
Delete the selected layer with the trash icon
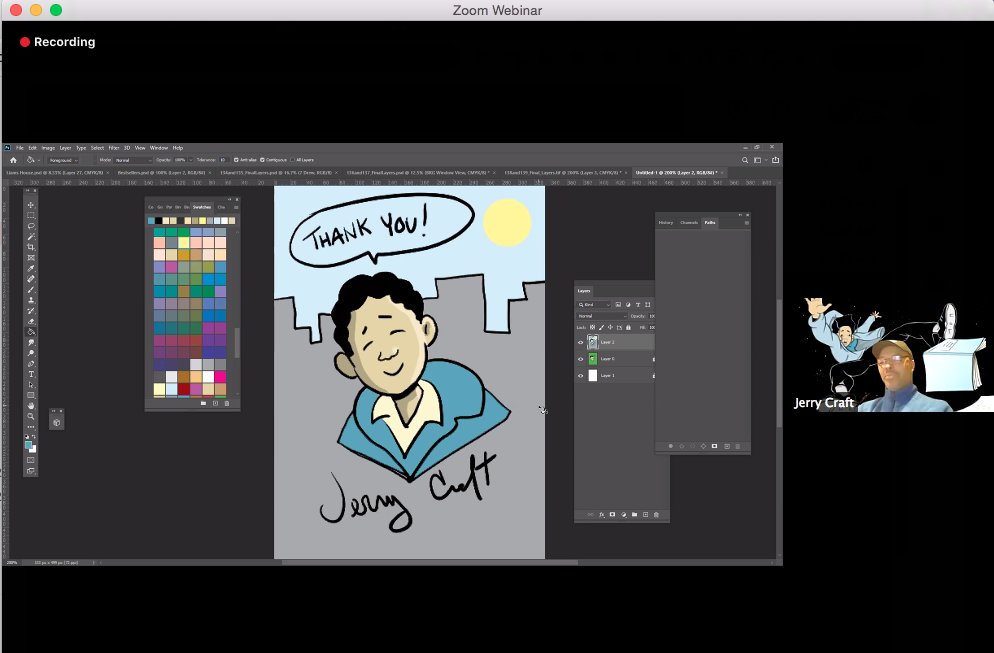[x=656, y=515]
